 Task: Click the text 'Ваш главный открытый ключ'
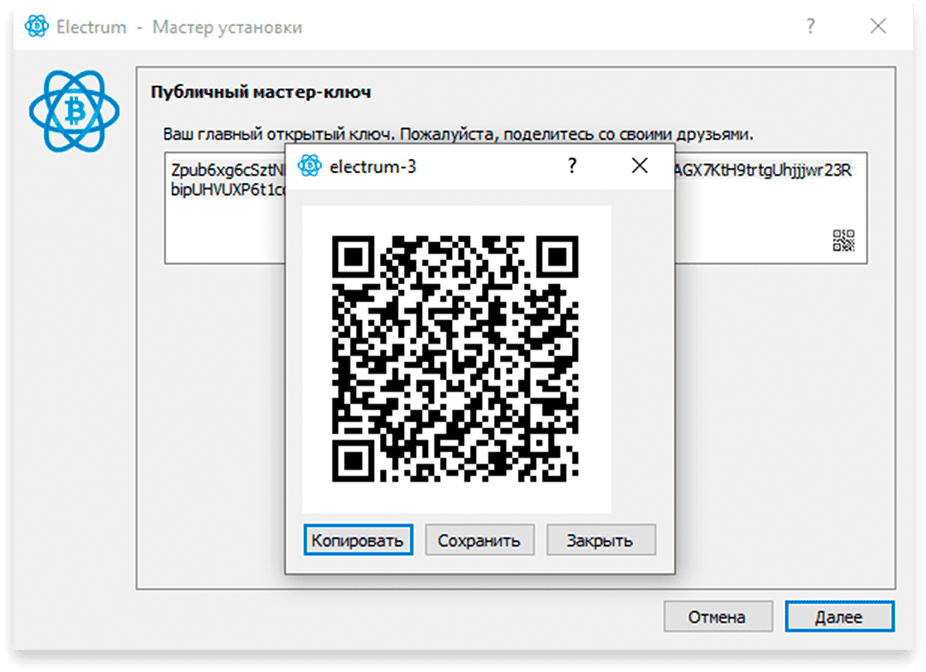(x=278, y=134)
